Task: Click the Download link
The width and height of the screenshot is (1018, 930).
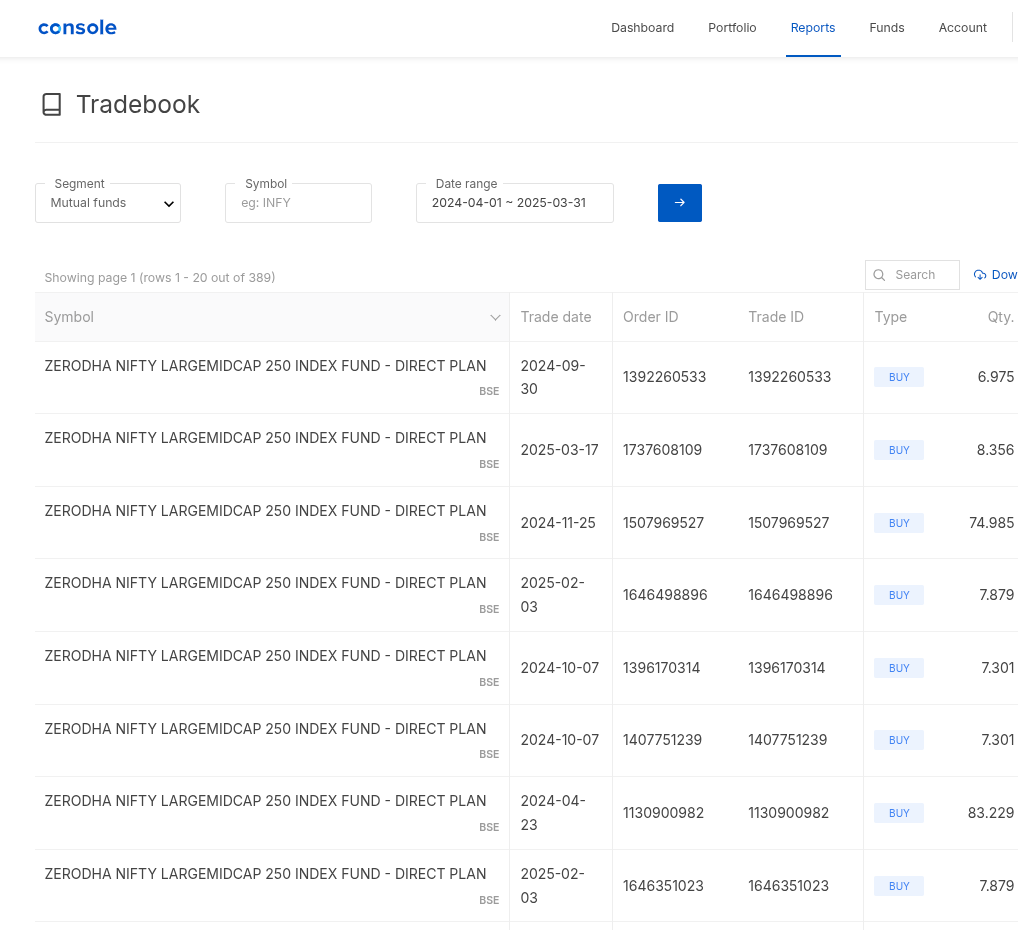Action: tap(995, 275)
